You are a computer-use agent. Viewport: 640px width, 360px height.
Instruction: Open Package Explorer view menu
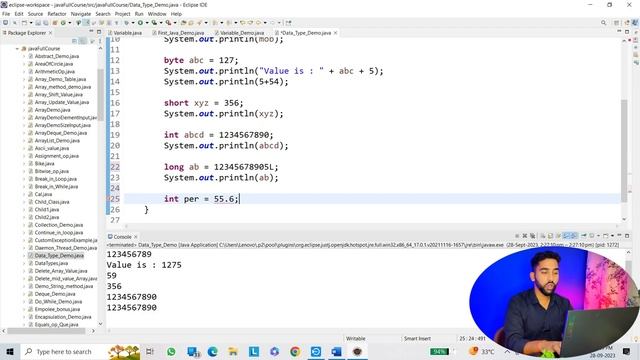click(100, 41)
